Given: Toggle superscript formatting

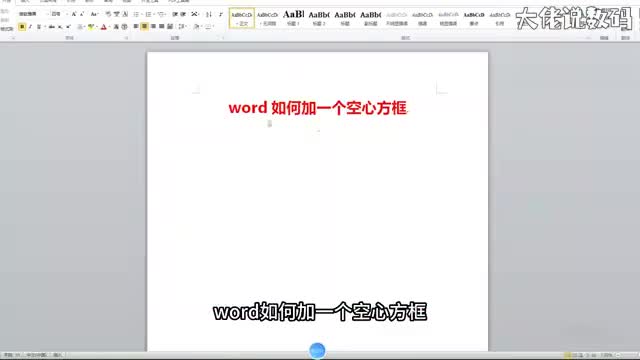Looking at the screenshot, I should (68, 27).
